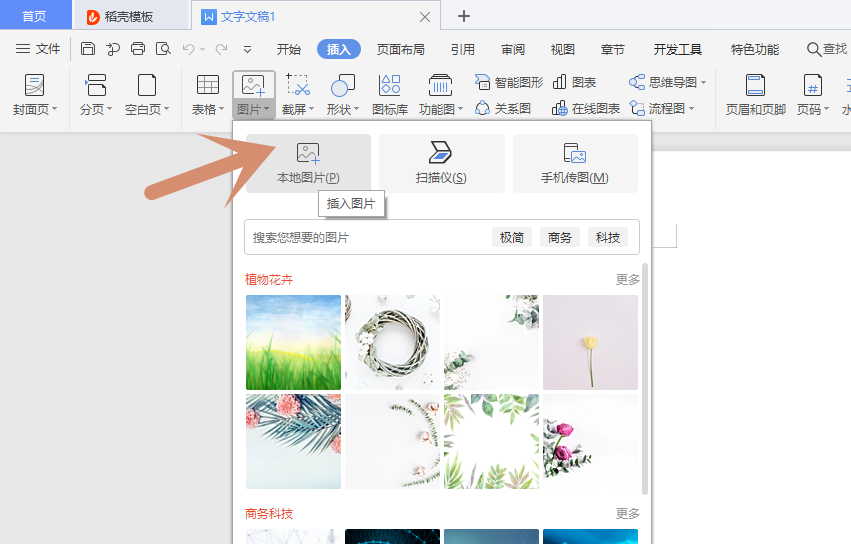The image size is (851, 544).
Task: Expand the 表格 dropdown arrow
Action: [221, 109]
